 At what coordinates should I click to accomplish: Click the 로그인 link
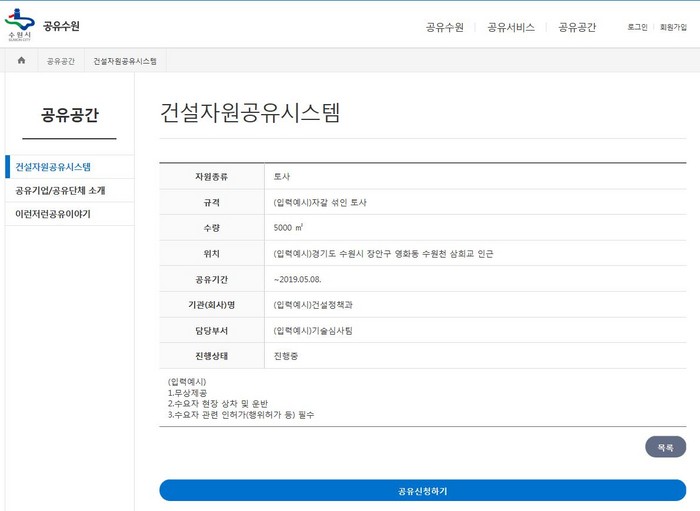[x=637, y=27]
